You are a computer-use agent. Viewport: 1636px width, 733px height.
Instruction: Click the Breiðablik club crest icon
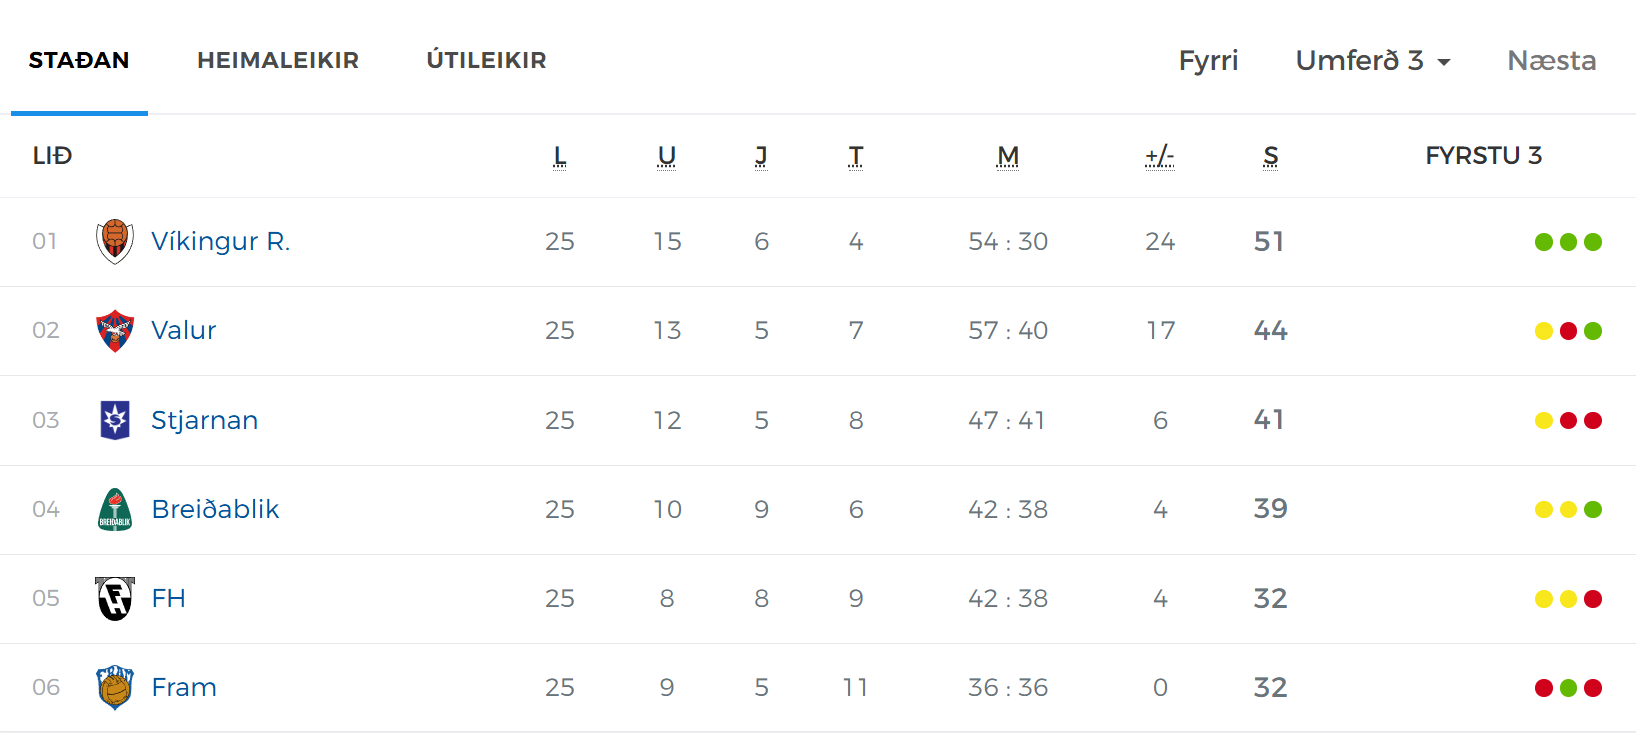coord(115,509)
